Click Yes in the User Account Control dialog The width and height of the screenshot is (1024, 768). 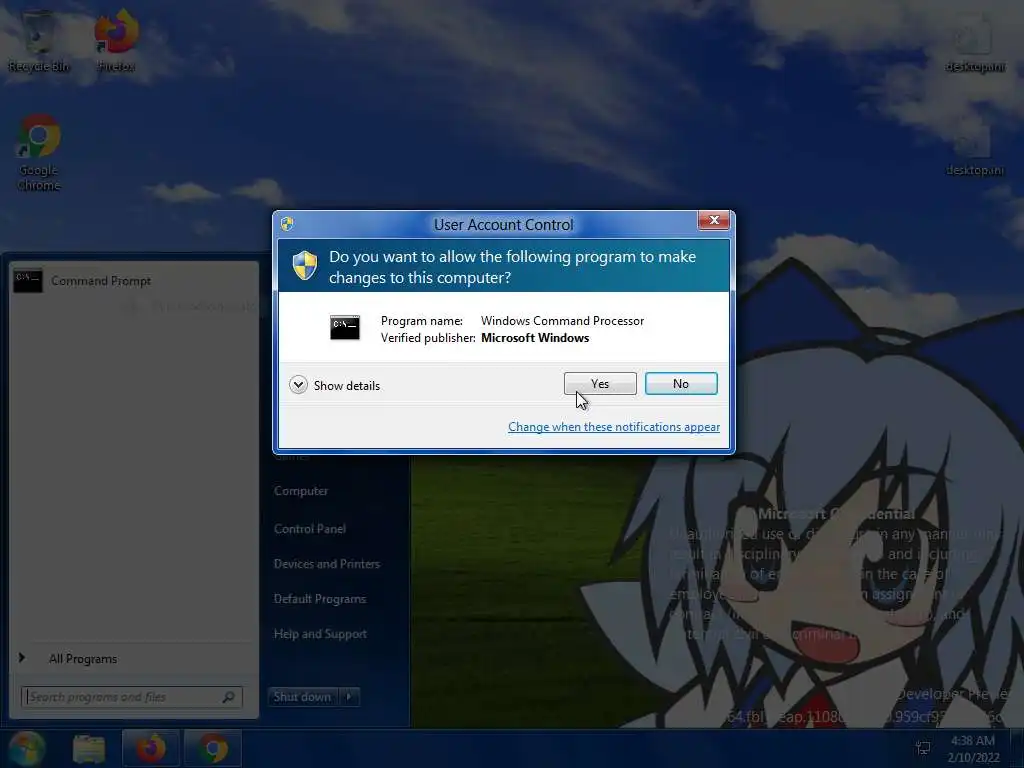(600, 383)
